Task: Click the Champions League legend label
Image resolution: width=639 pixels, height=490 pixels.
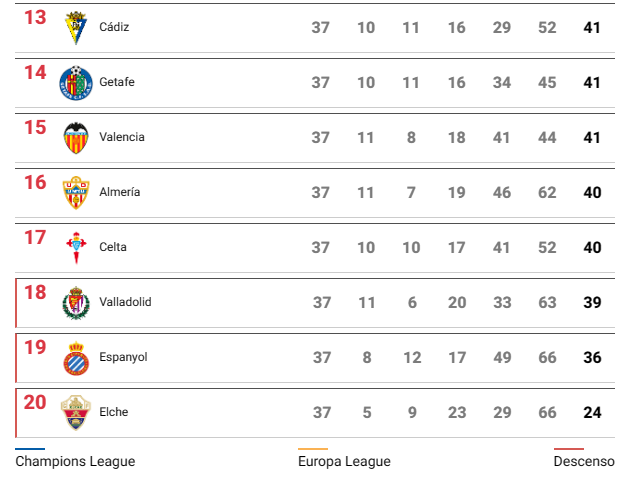Action: [x=75, y=462]
